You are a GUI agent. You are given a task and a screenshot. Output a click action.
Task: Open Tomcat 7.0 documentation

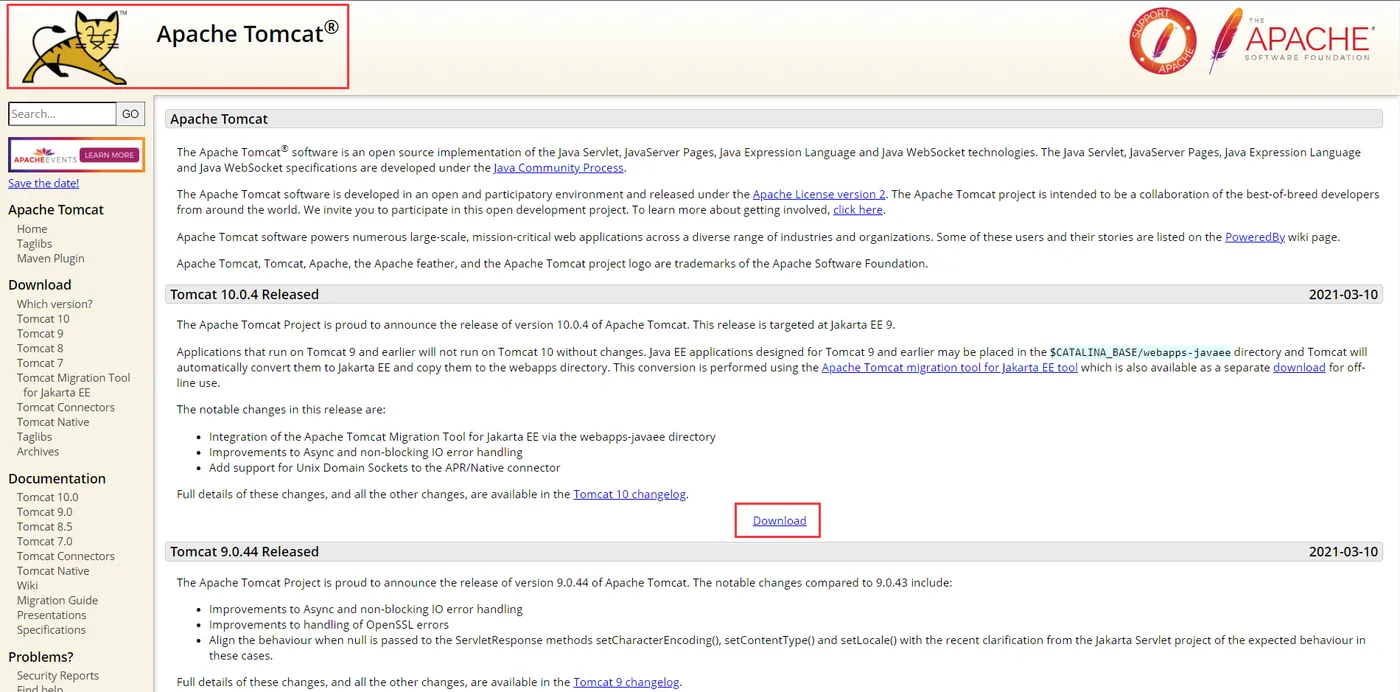tap(44, 541)
